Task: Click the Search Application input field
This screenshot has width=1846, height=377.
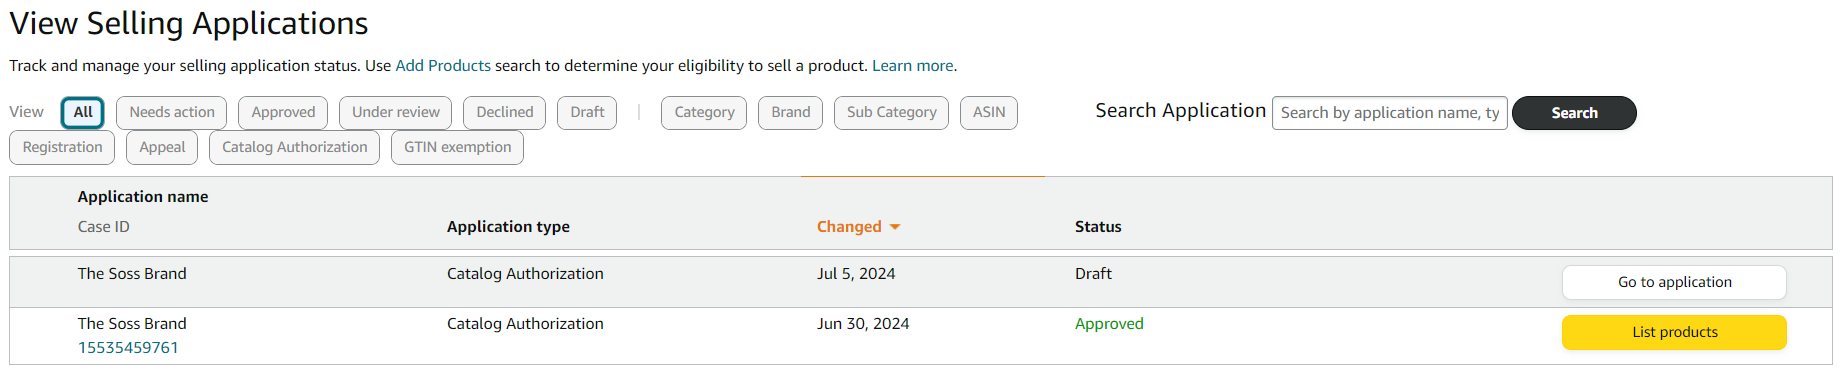Action: tap(1390, 113)
